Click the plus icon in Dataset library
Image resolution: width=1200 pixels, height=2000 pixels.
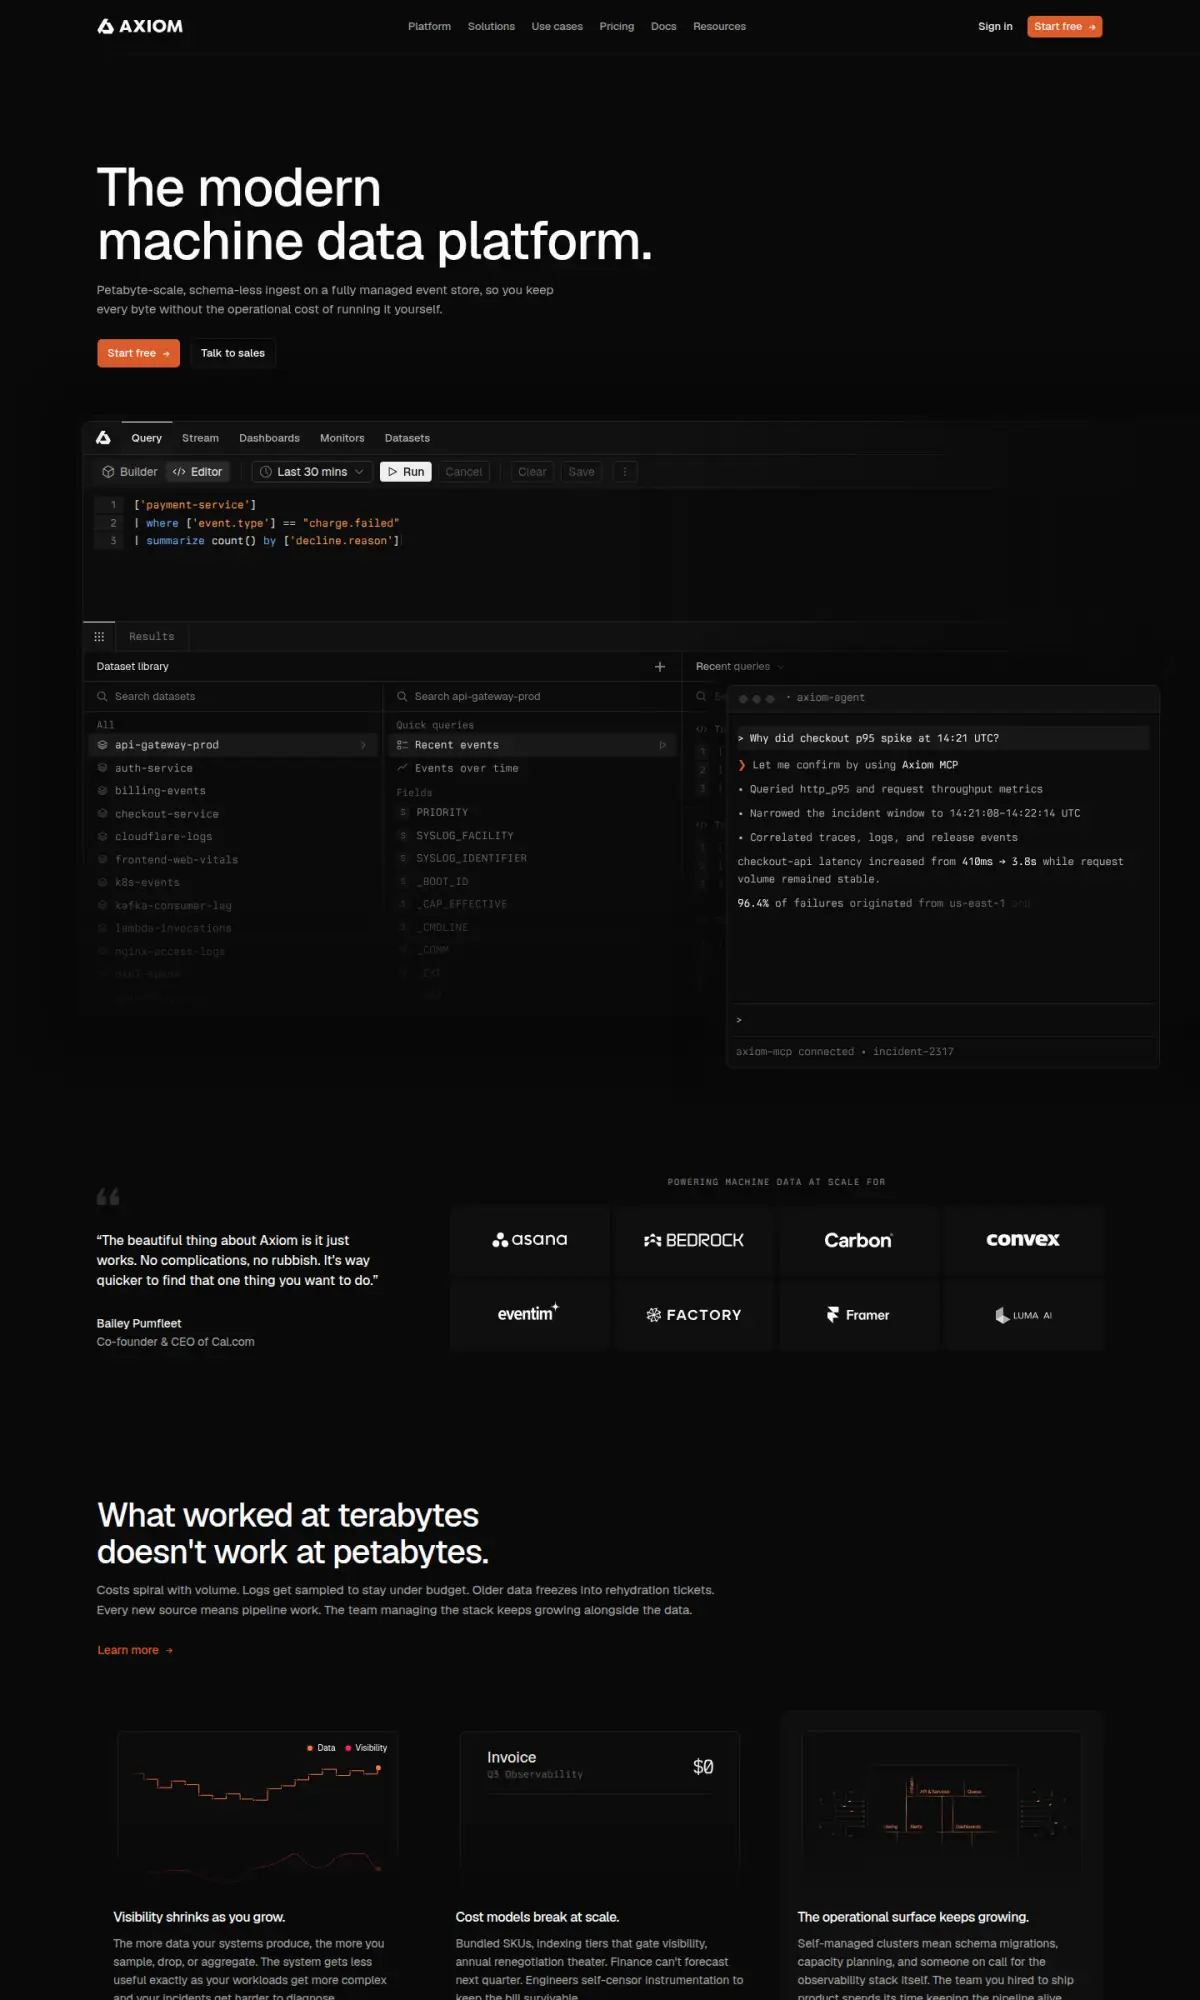coord(660,666)
